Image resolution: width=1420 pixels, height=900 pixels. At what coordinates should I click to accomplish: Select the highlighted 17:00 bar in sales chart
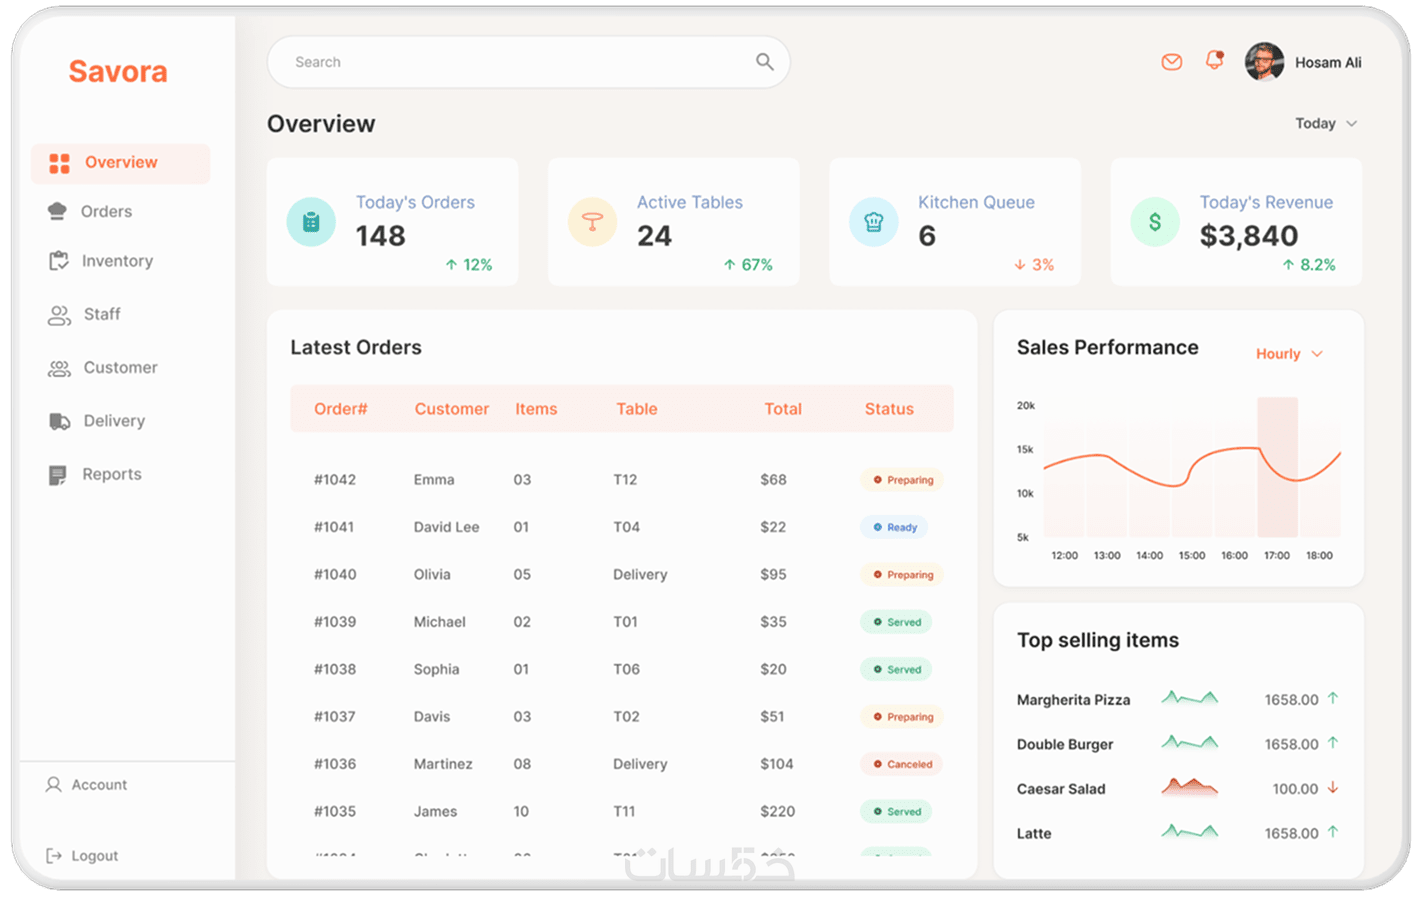[1277, 467]
